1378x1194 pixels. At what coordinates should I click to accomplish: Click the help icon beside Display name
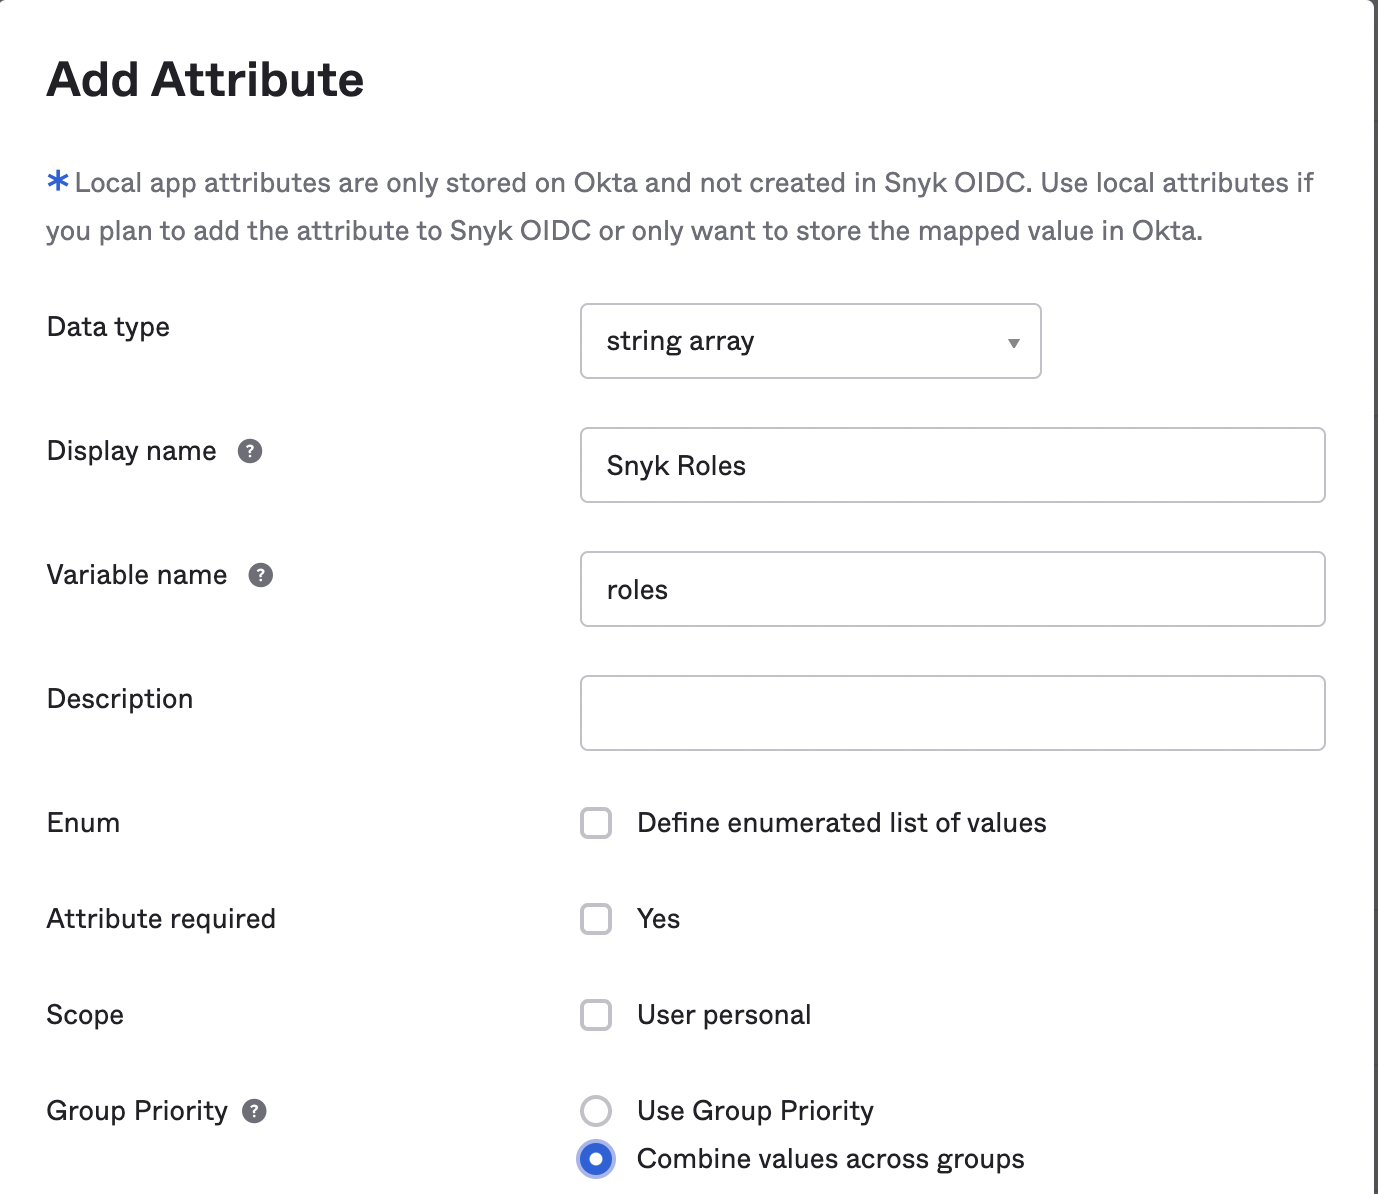tap(250, 451)
